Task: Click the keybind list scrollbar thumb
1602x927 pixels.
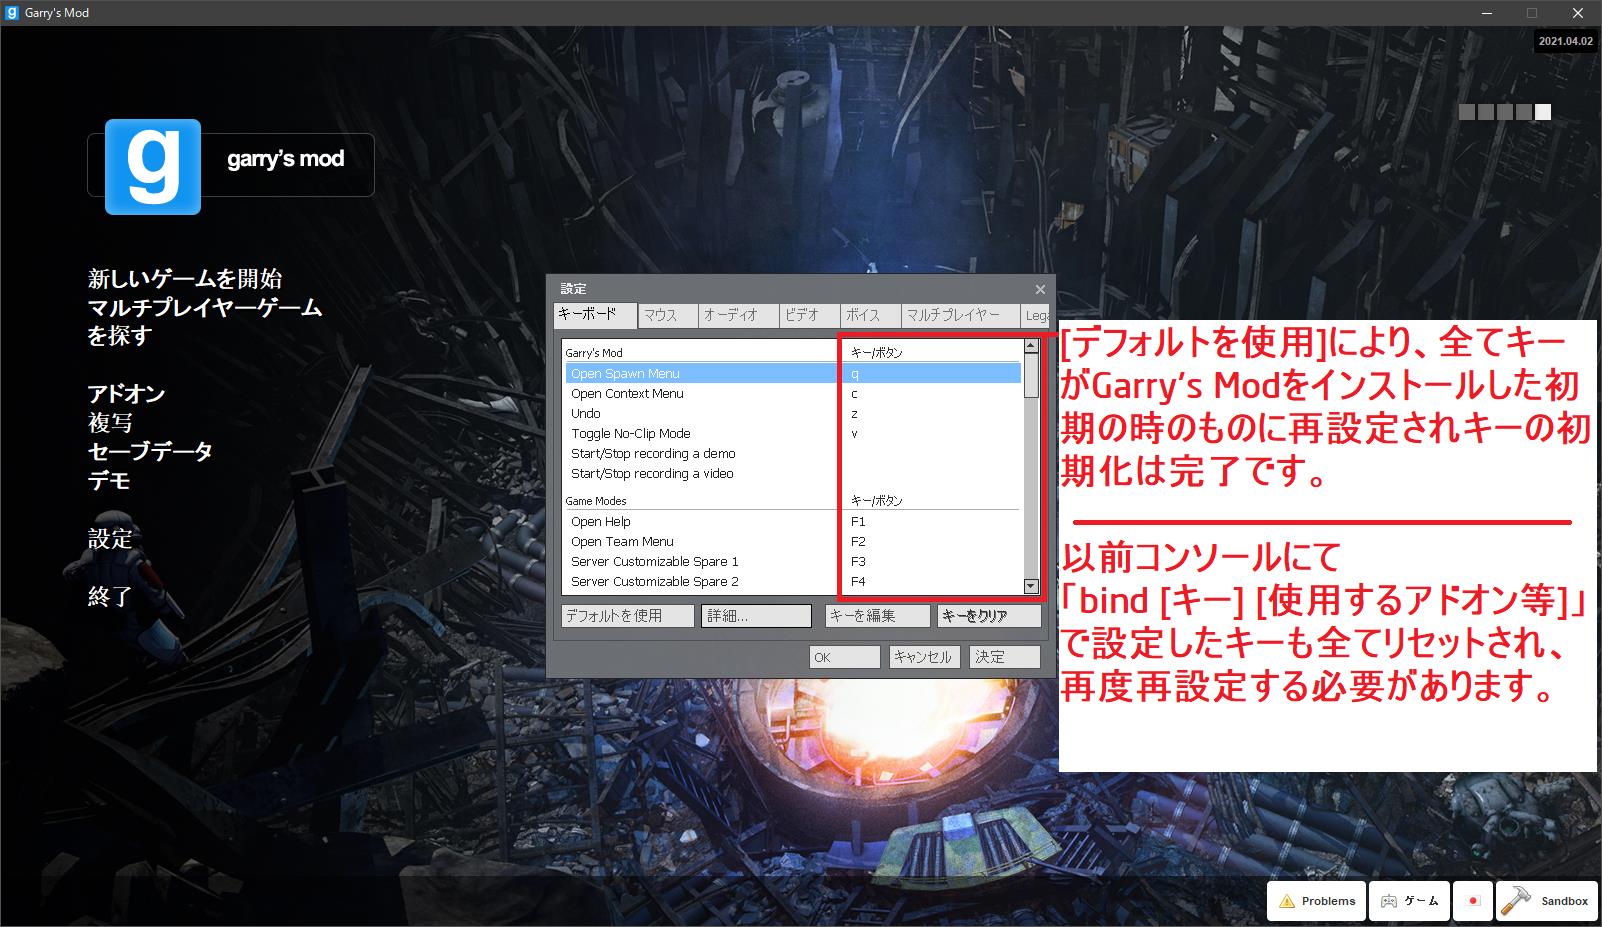Action: 1031,375
